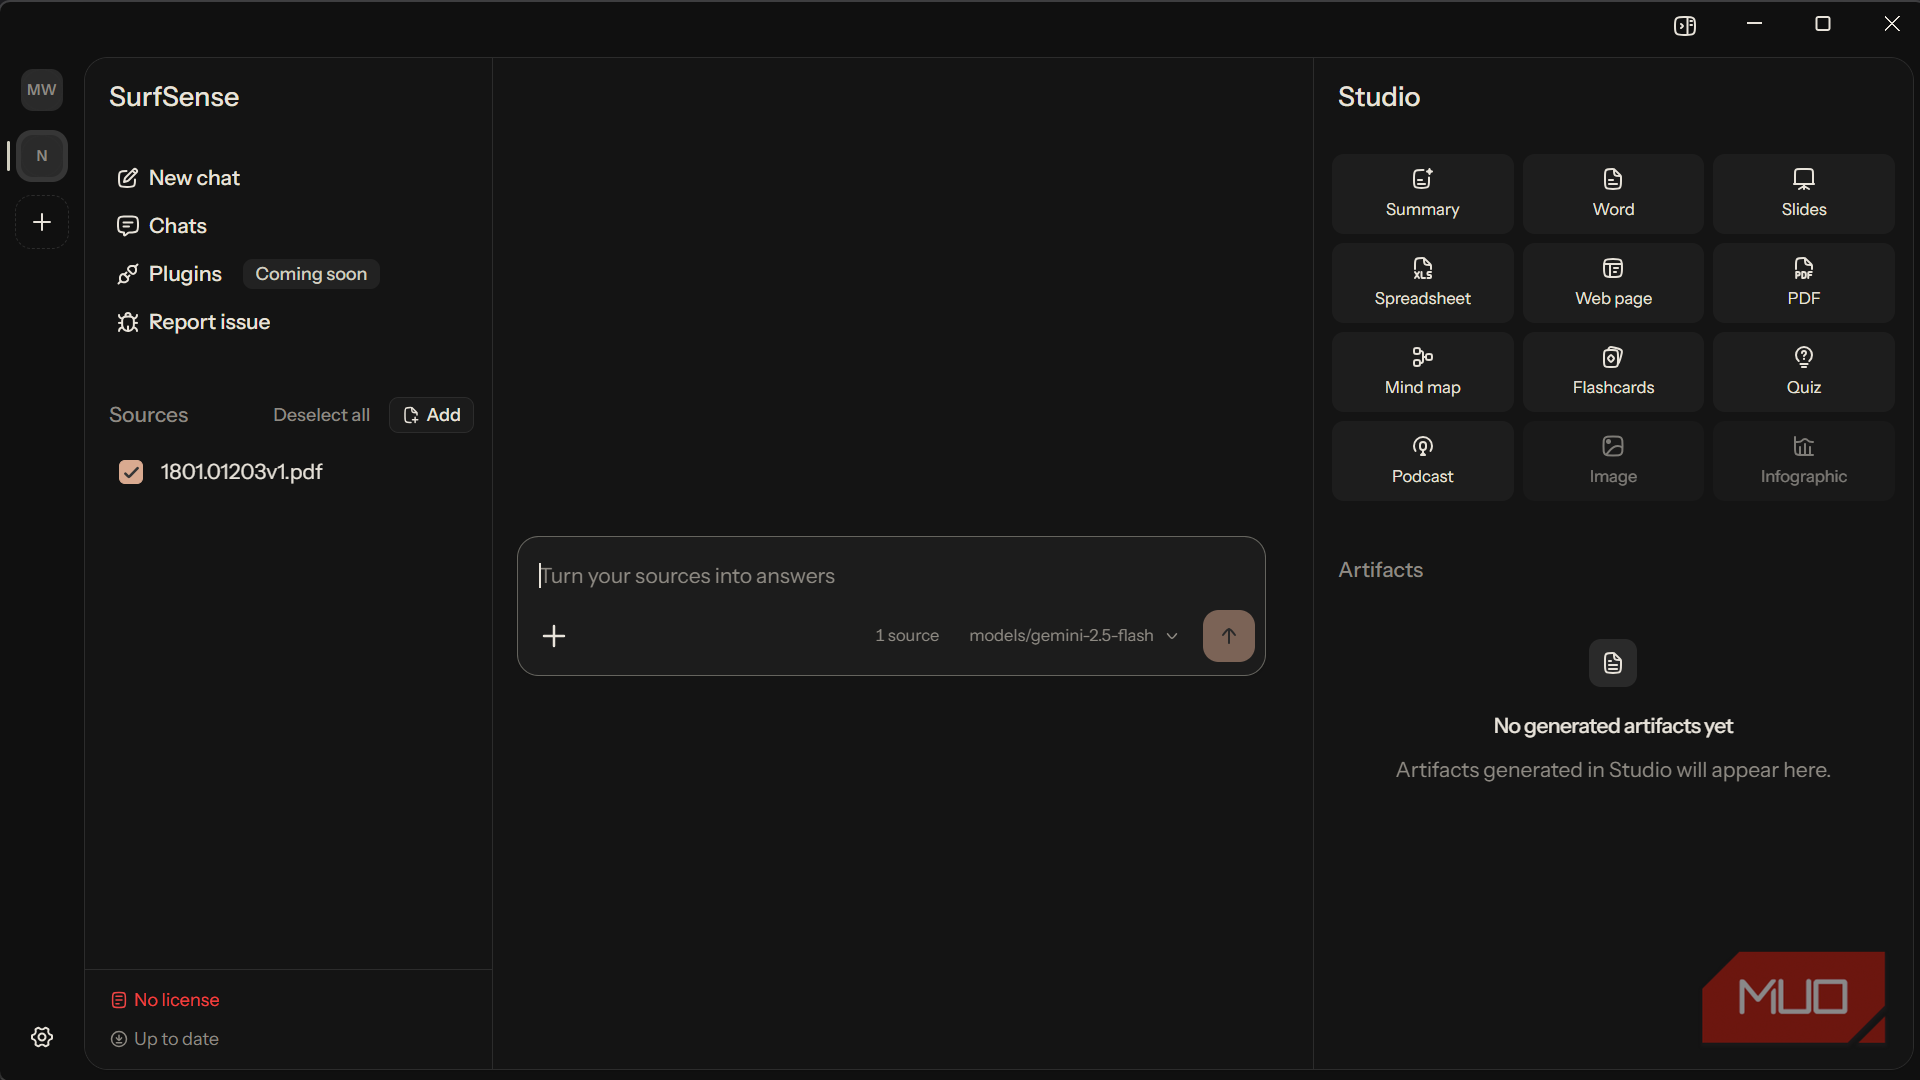The width and height of the screenshot is (1920, 1080).
Task: Open Report issue
Action: [194, 322]
